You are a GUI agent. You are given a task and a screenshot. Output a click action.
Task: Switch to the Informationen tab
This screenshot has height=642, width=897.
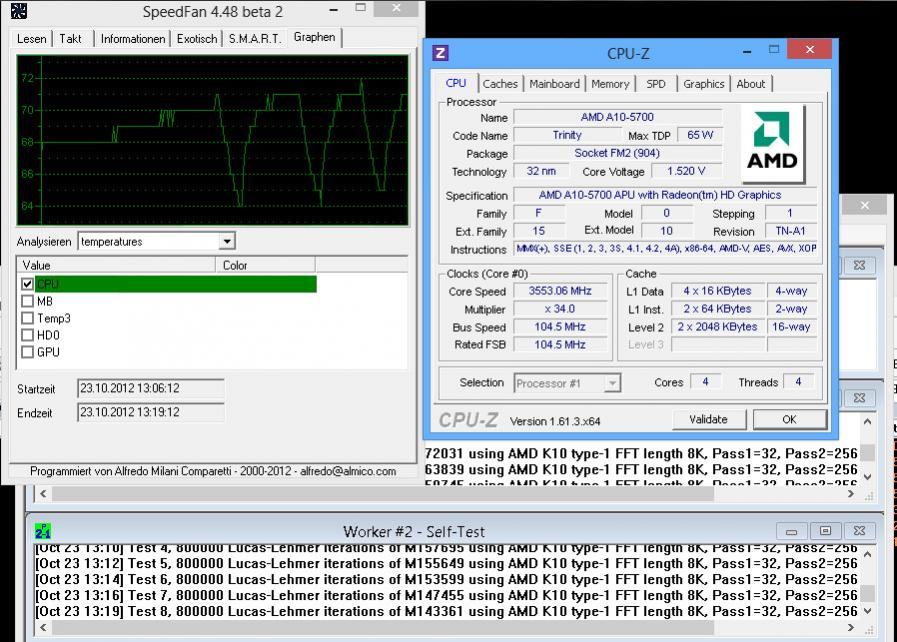[133, 39]
